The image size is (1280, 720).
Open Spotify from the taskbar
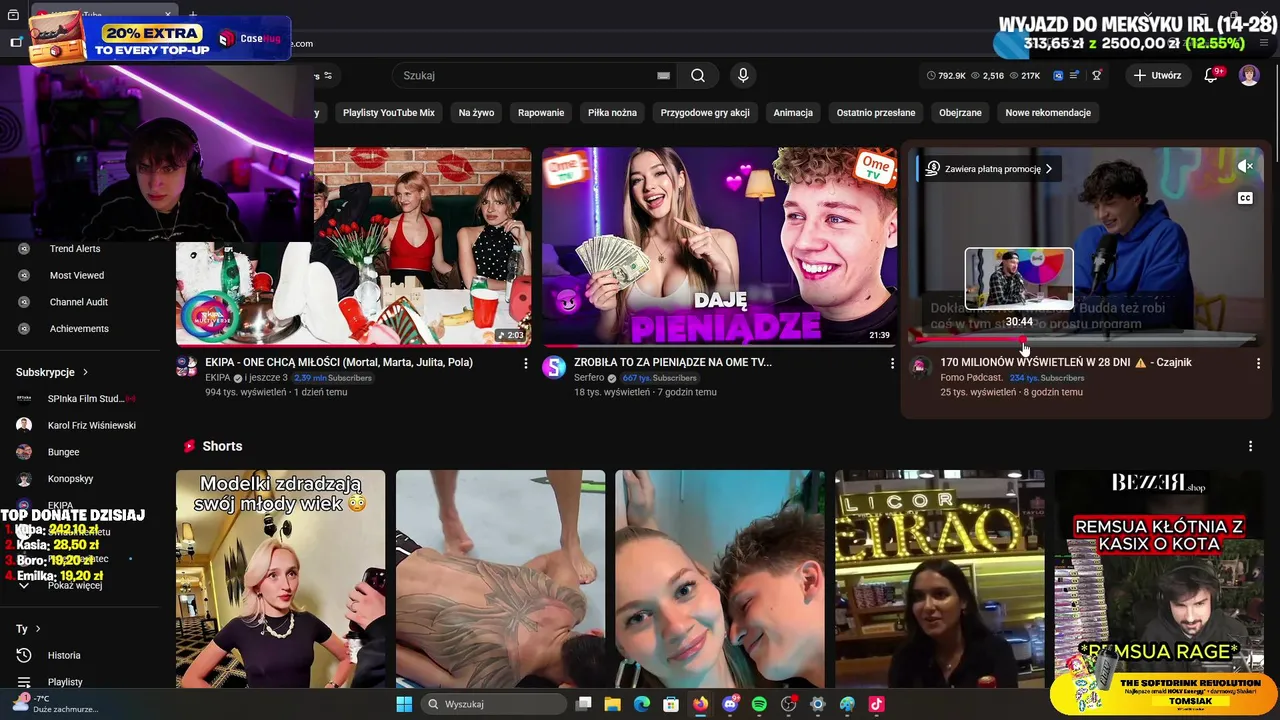(759, 704)
